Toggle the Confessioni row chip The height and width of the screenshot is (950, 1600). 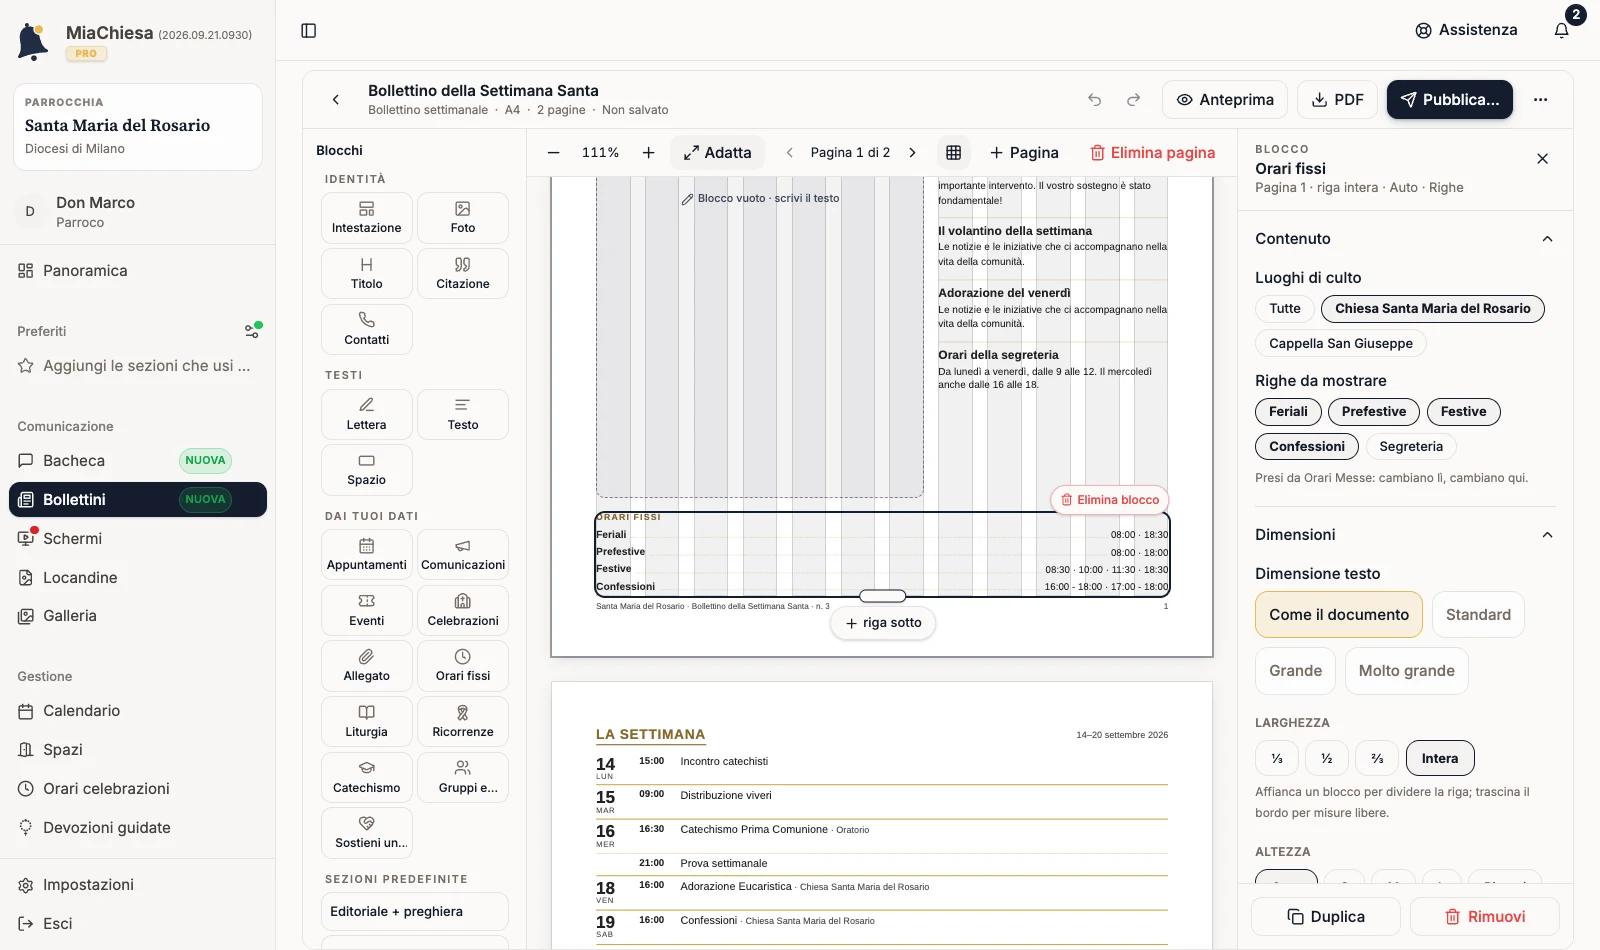1307,447
